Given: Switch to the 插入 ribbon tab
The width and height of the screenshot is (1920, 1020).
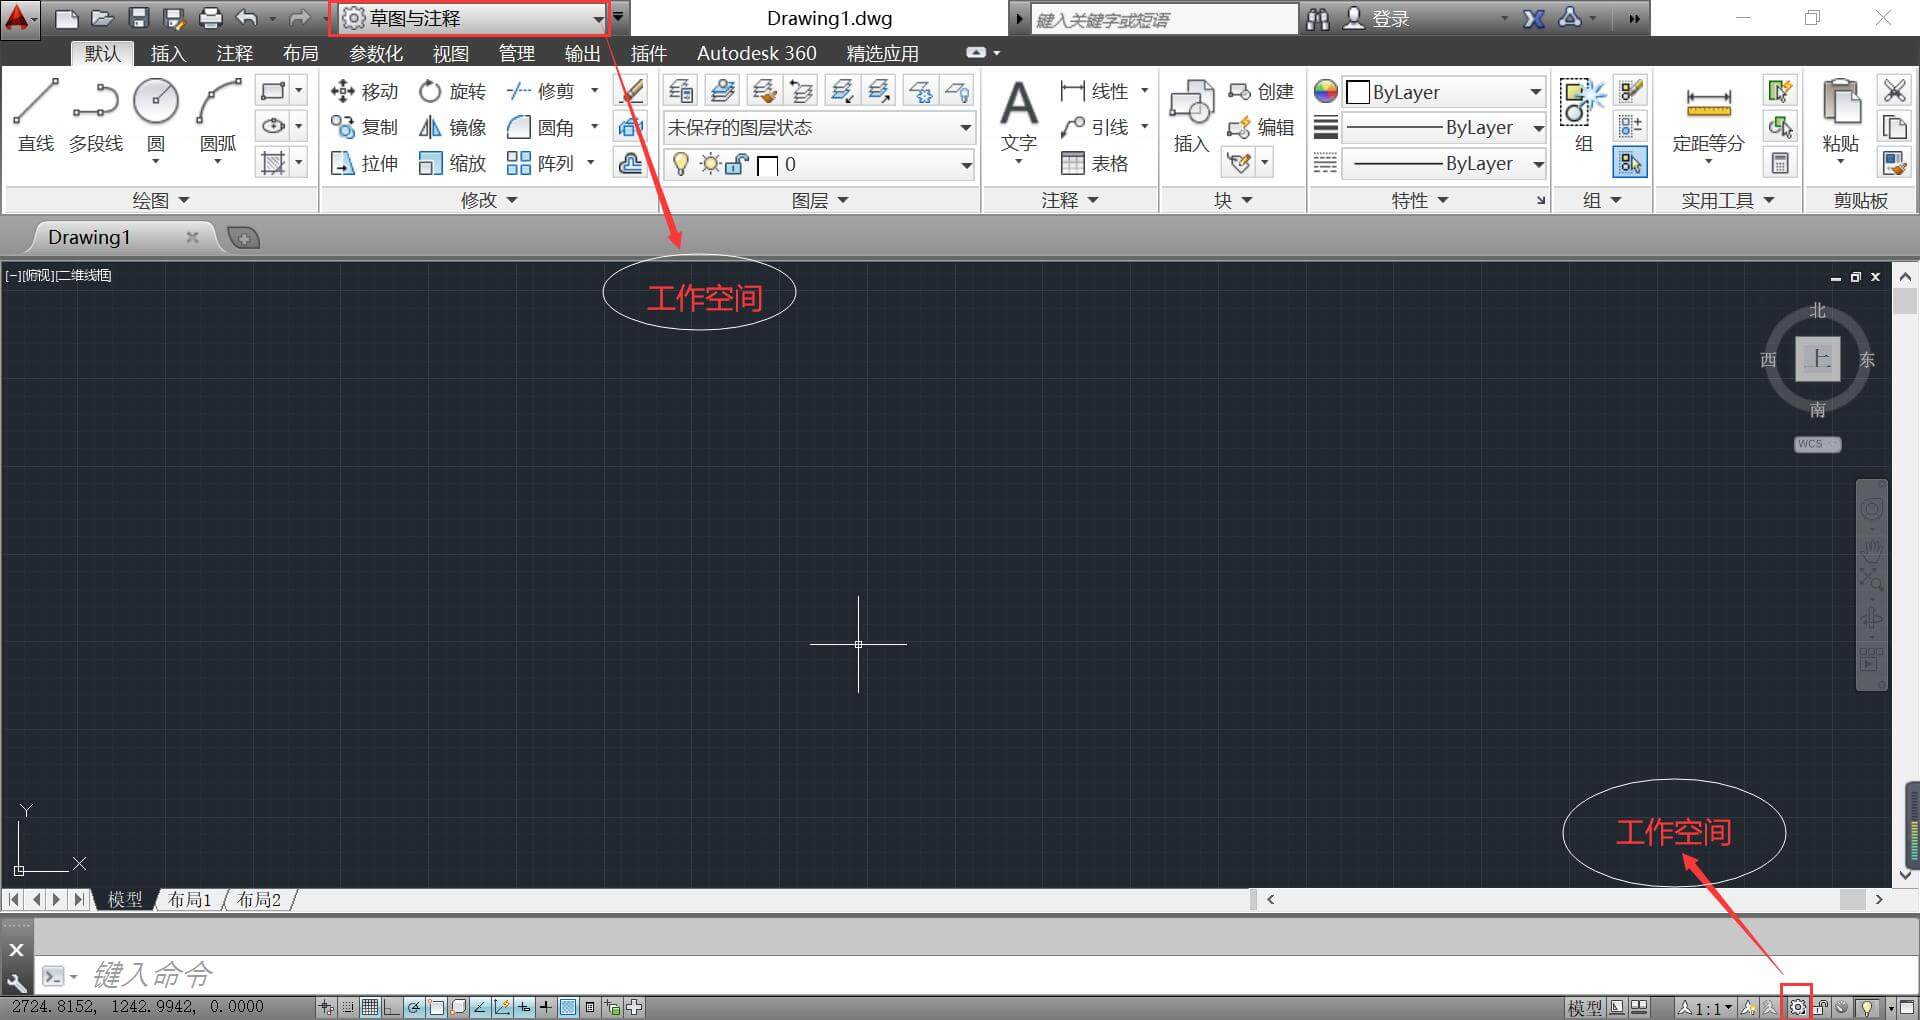Looking at the screenshot, I should (x=168, y=53).
